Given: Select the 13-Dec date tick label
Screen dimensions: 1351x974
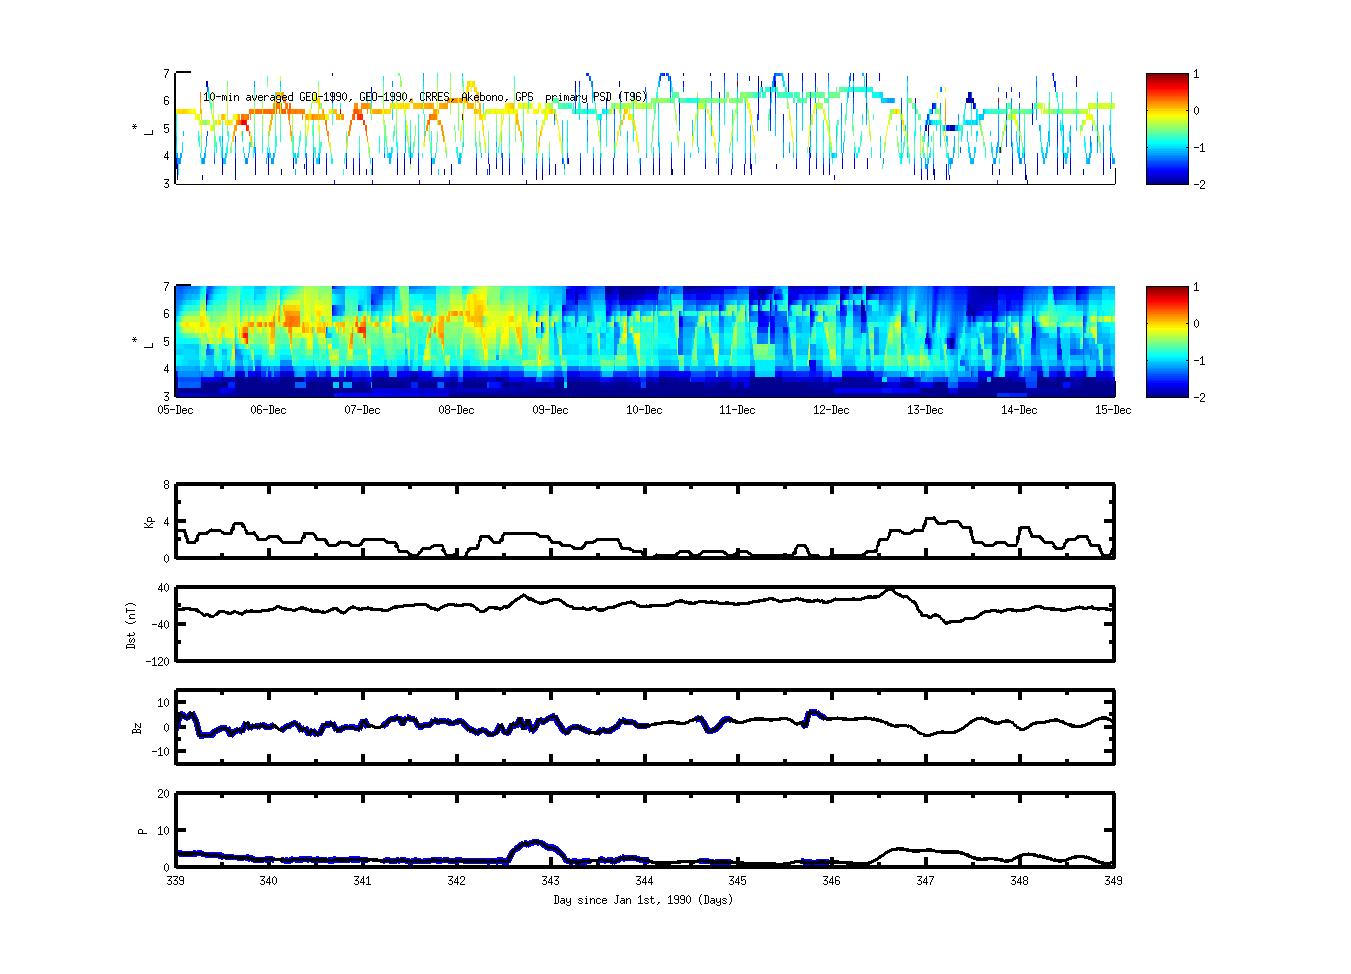Looking at the screenshot, I should click(925, 410).
